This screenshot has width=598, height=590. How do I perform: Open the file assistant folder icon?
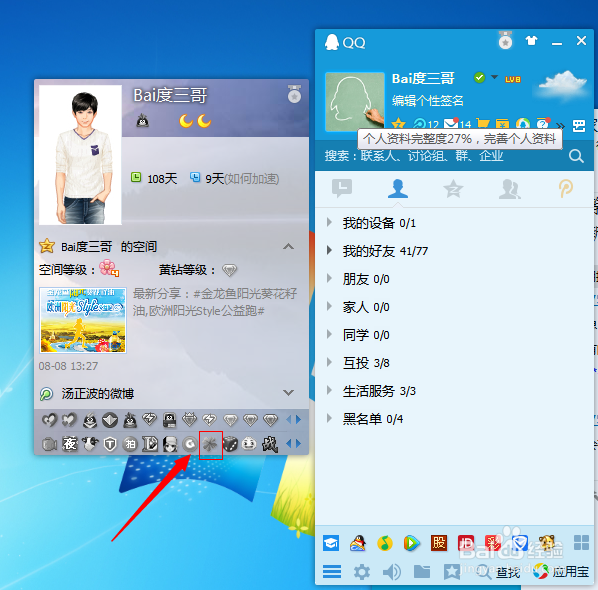point(422,571)
